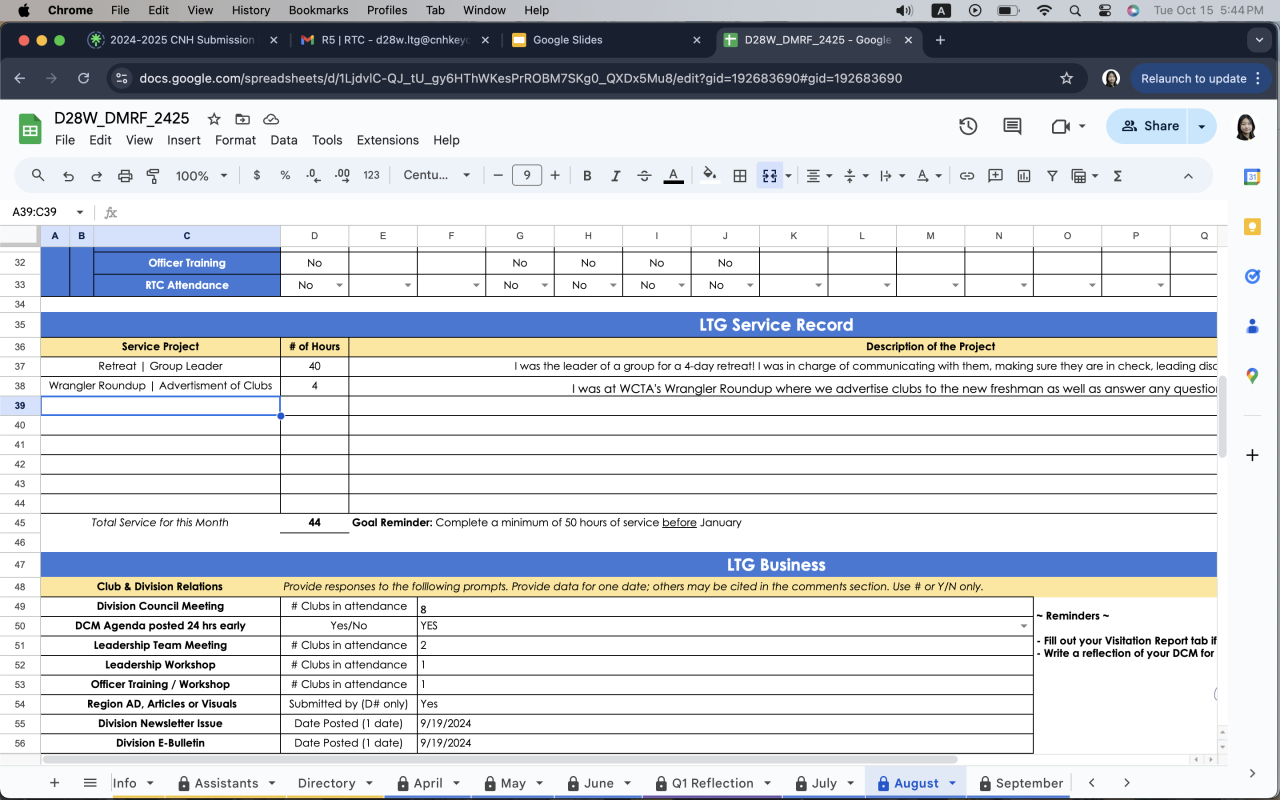
Task: Click the Undo arrow in toolbar
Action: [68, 175]
